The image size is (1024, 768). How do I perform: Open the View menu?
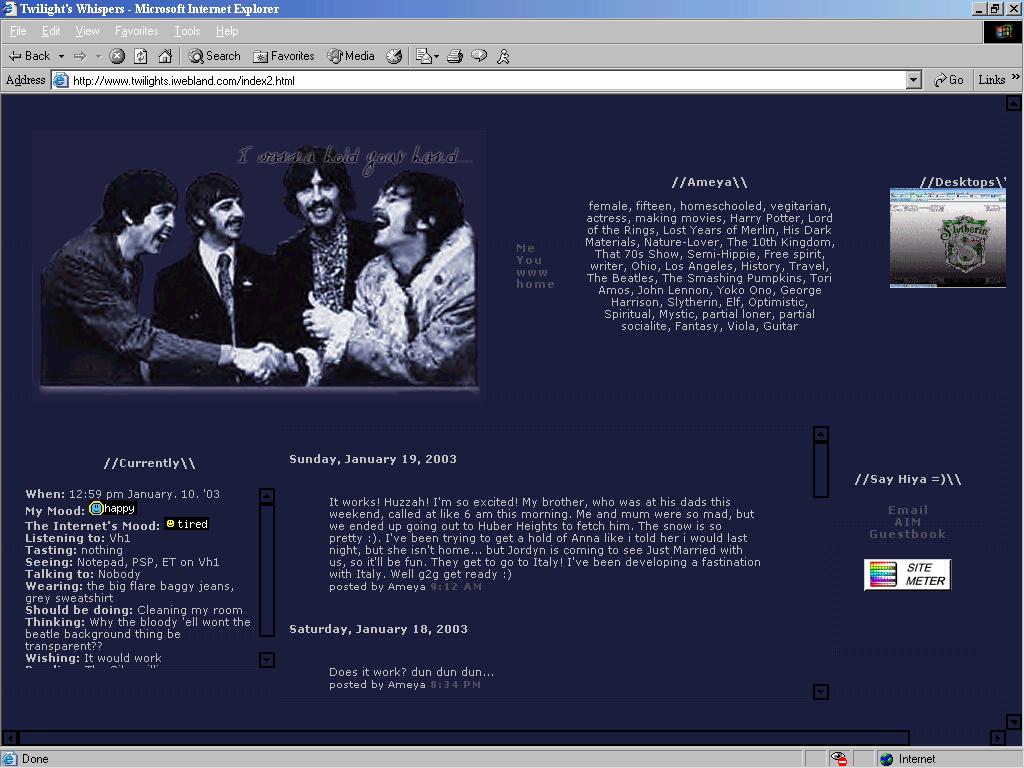click(88, 31)
